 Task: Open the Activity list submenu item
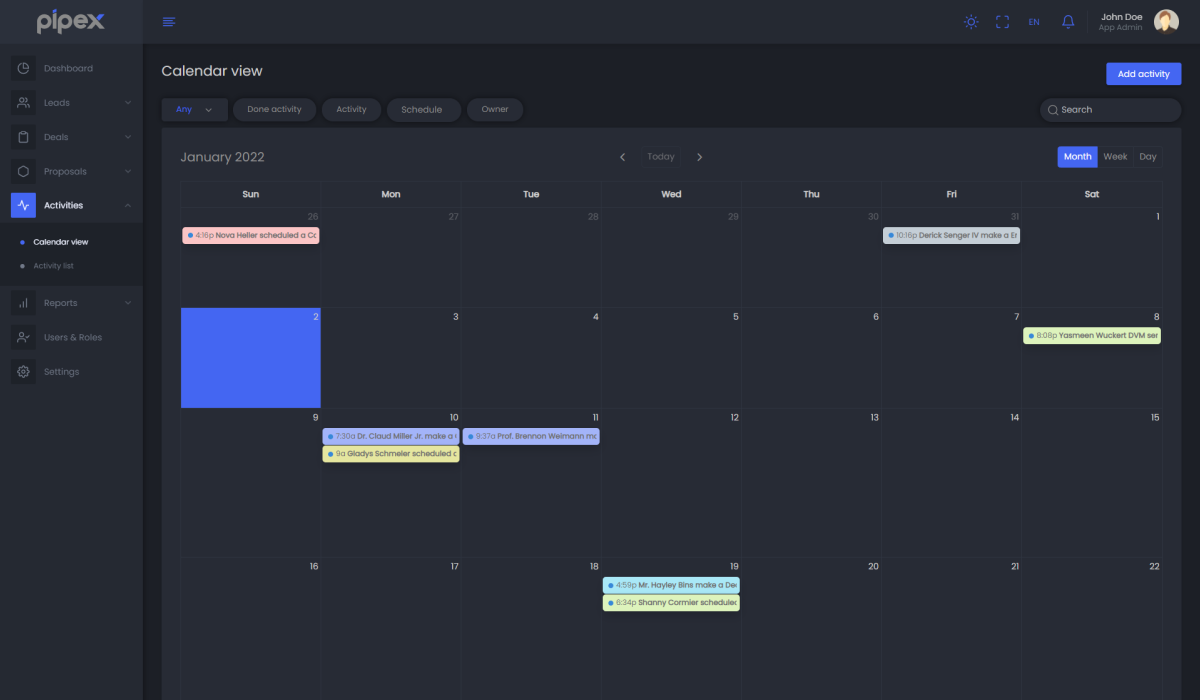54,266
